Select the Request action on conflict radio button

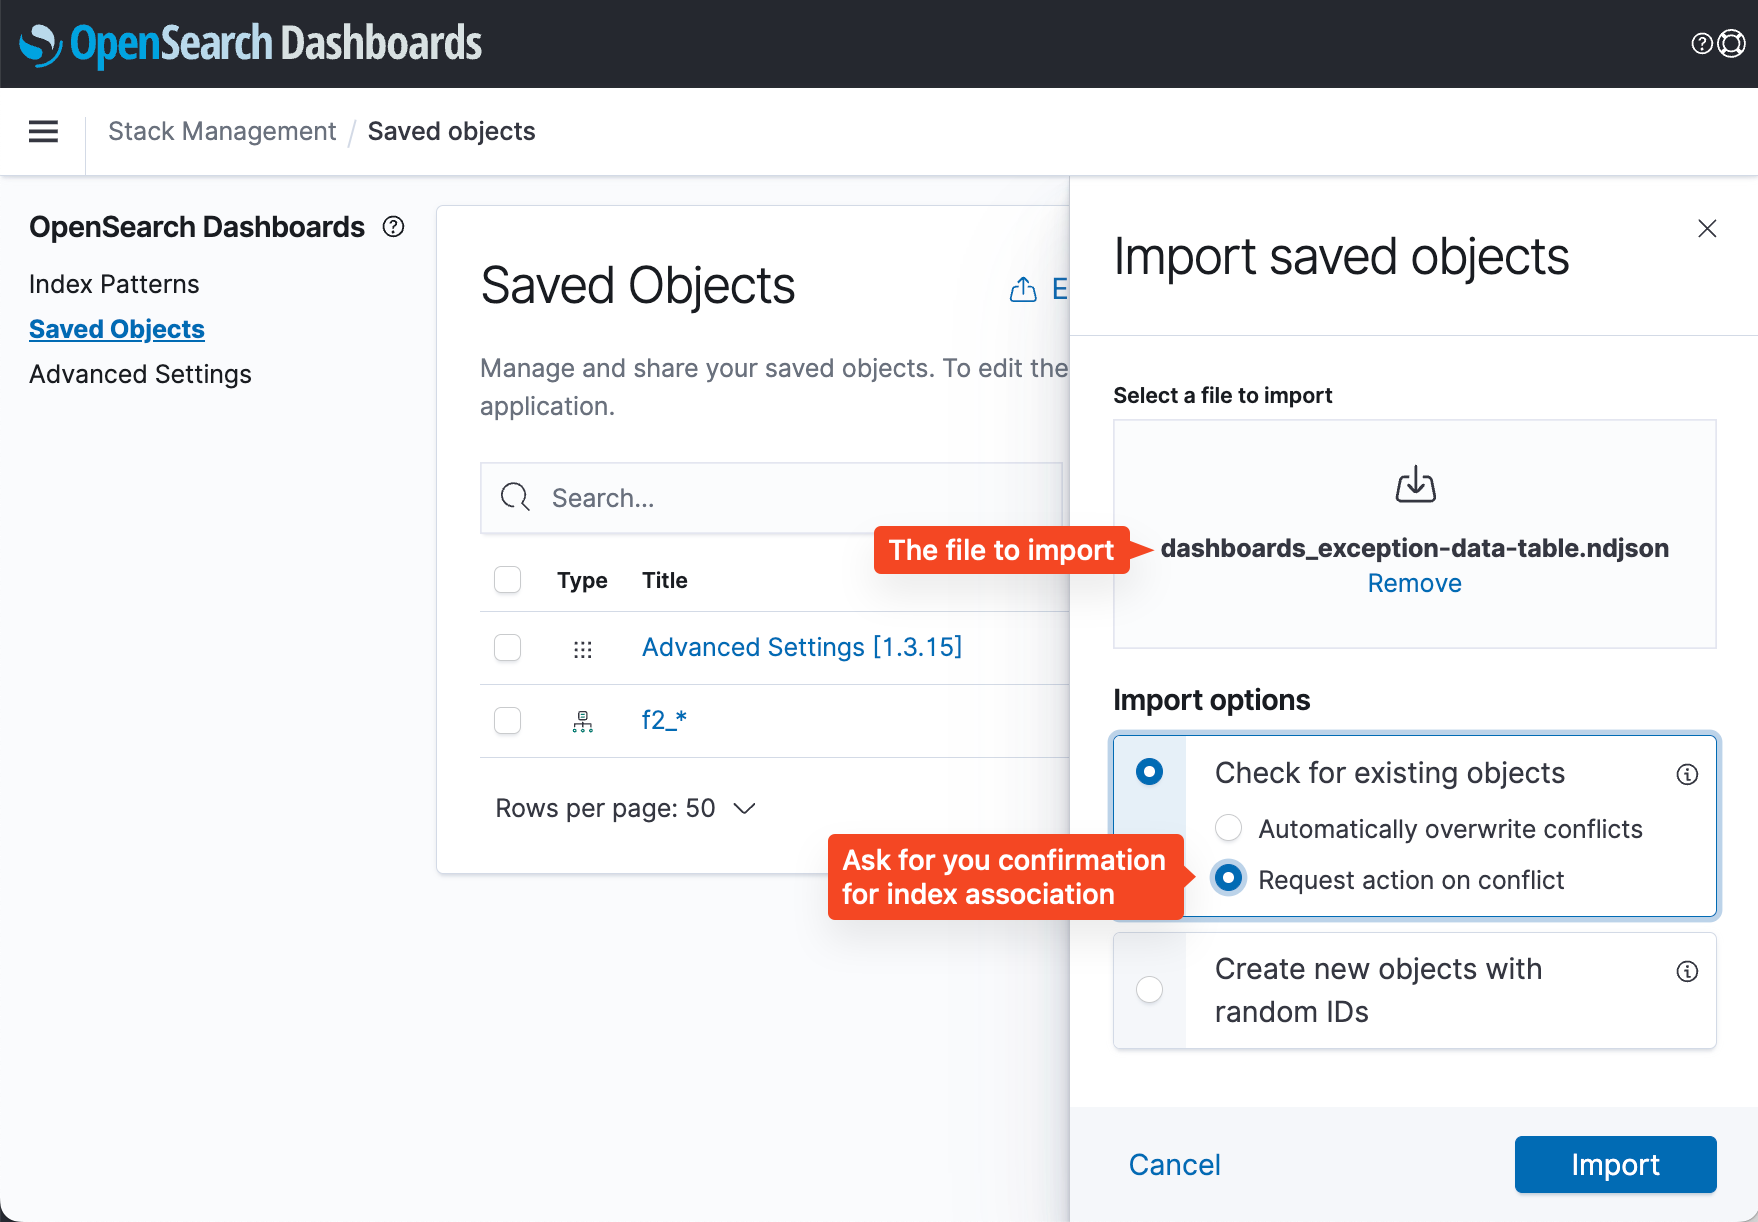pyautogui.click(x=1228, y=879)
